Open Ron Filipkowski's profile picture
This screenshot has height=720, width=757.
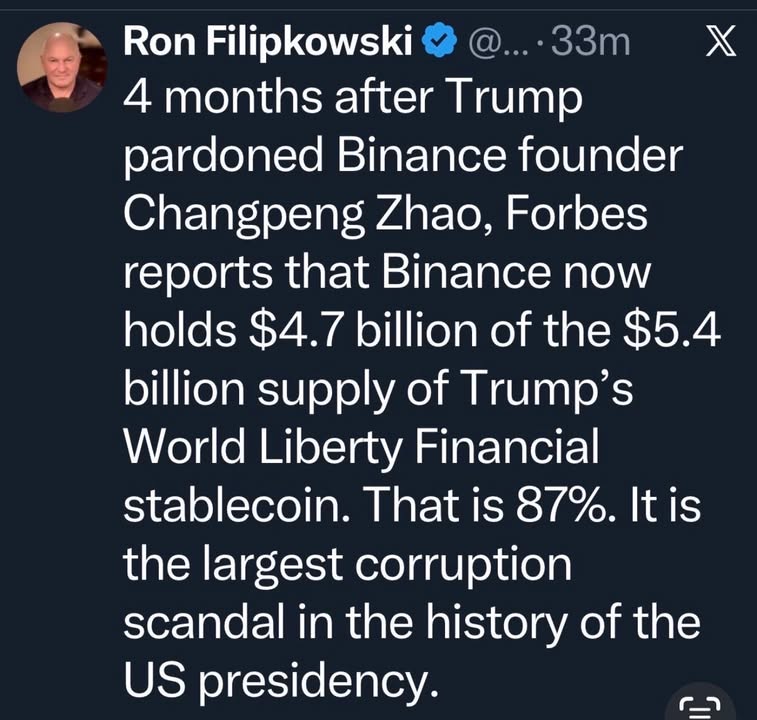click(x=62, y=67)
